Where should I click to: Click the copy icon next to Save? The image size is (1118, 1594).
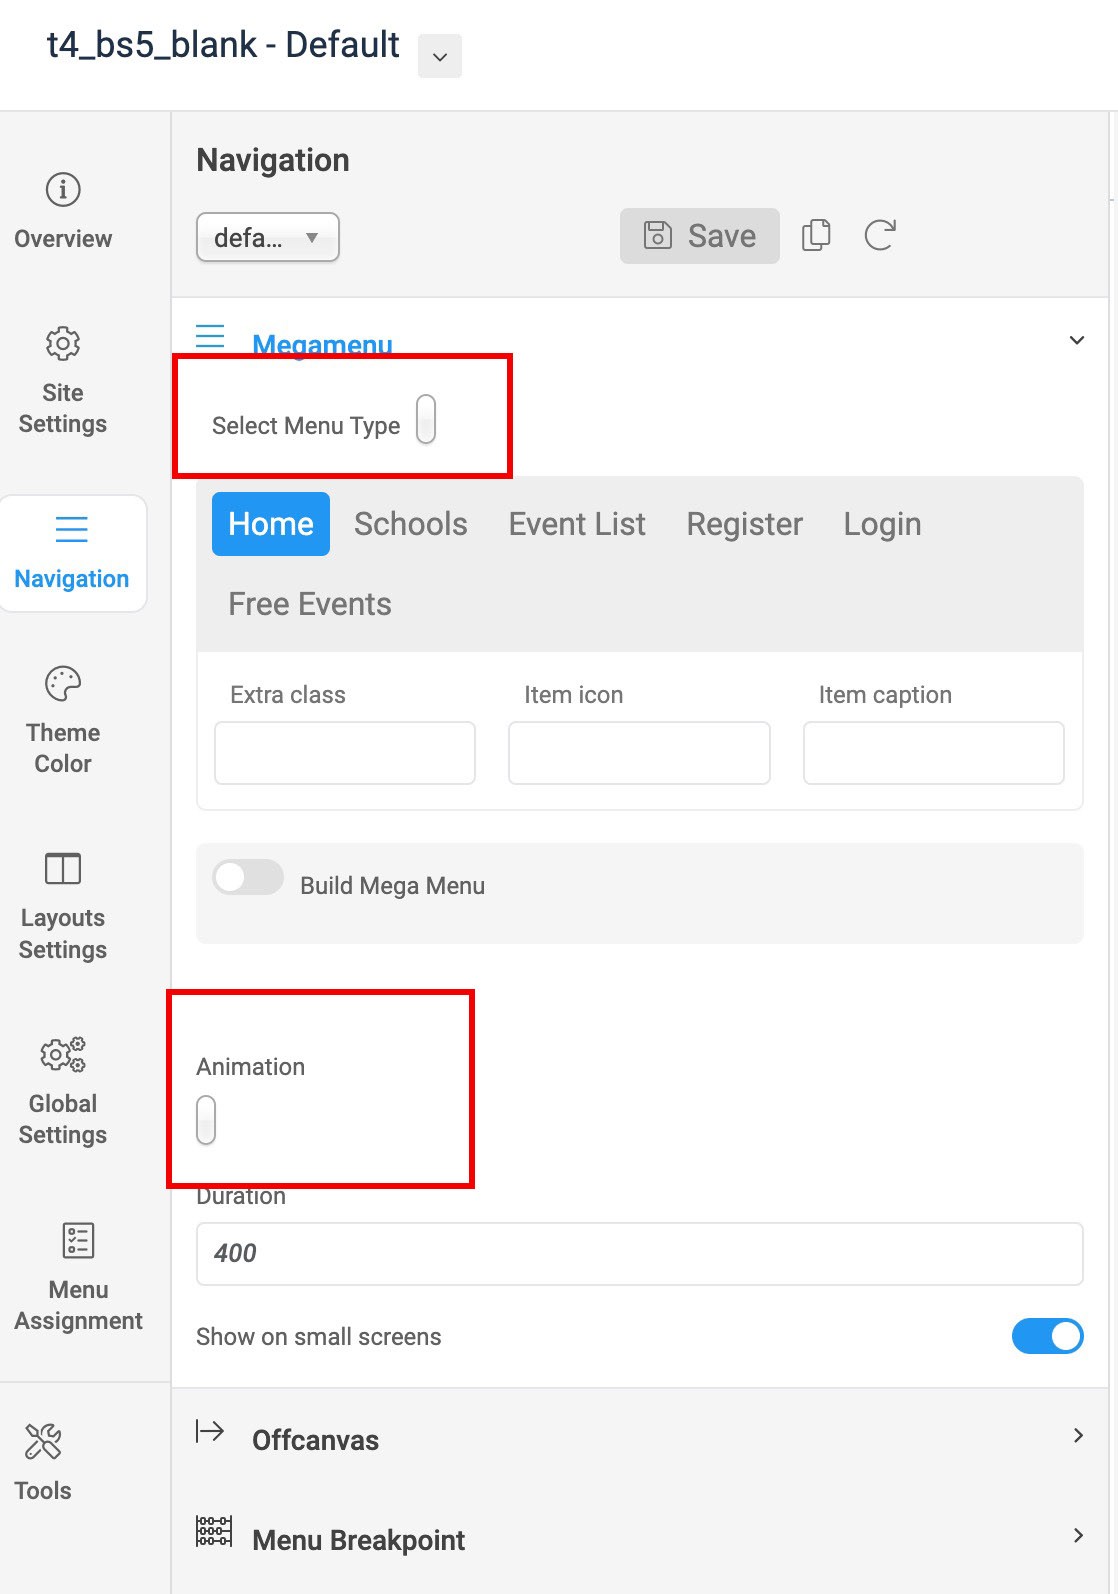[x=816, y=235]
